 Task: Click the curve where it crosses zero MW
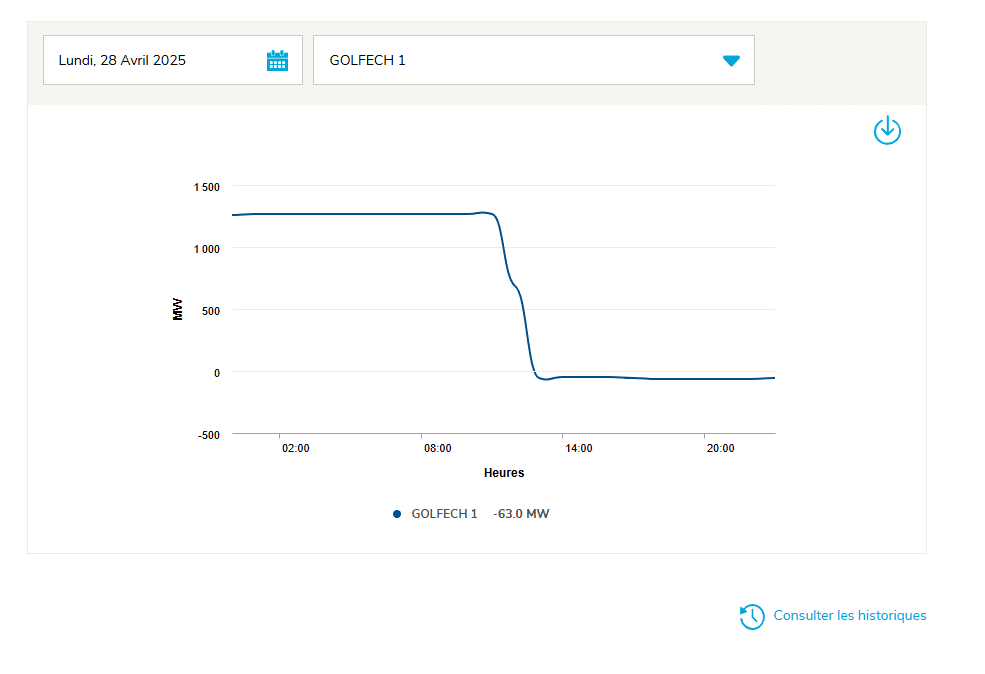[x=534, y=372]
